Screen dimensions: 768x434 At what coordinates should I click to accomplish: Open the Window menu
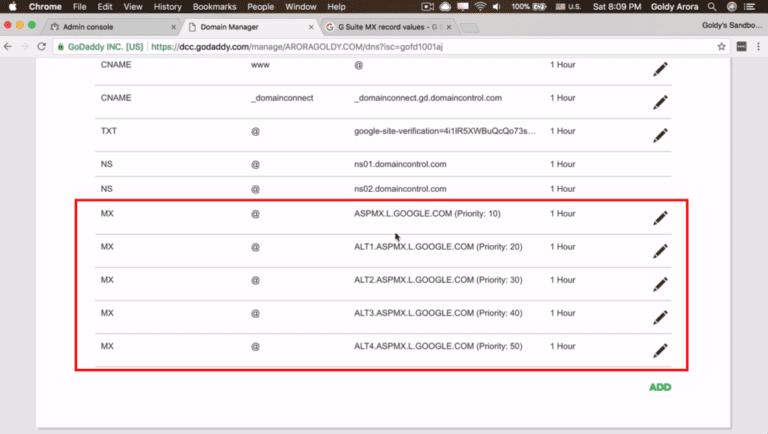coord(301,7)
